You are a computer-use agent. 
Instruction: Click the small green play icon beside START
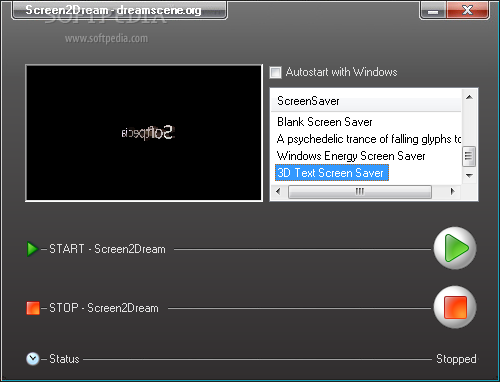(x=32, y=249)
